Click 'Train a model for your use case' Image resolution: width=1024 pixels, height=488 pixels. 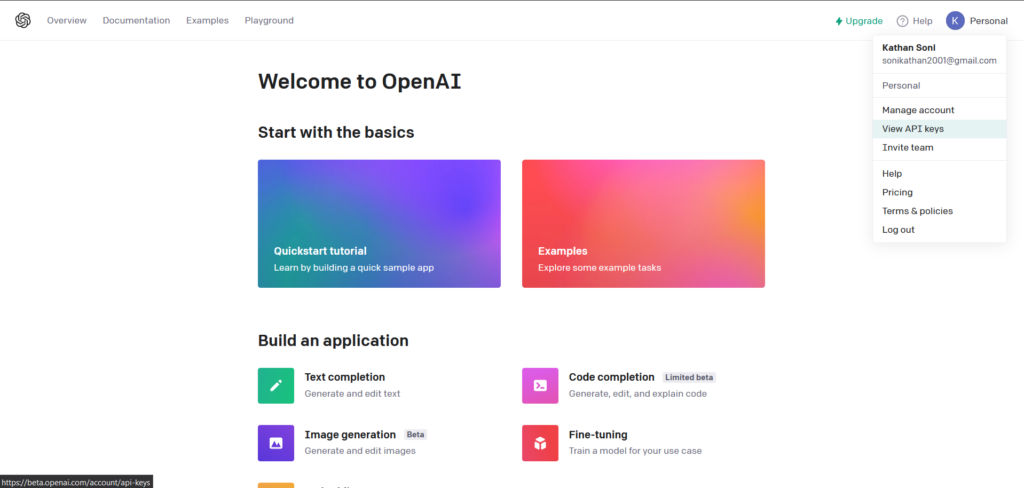tap(635, 451)
